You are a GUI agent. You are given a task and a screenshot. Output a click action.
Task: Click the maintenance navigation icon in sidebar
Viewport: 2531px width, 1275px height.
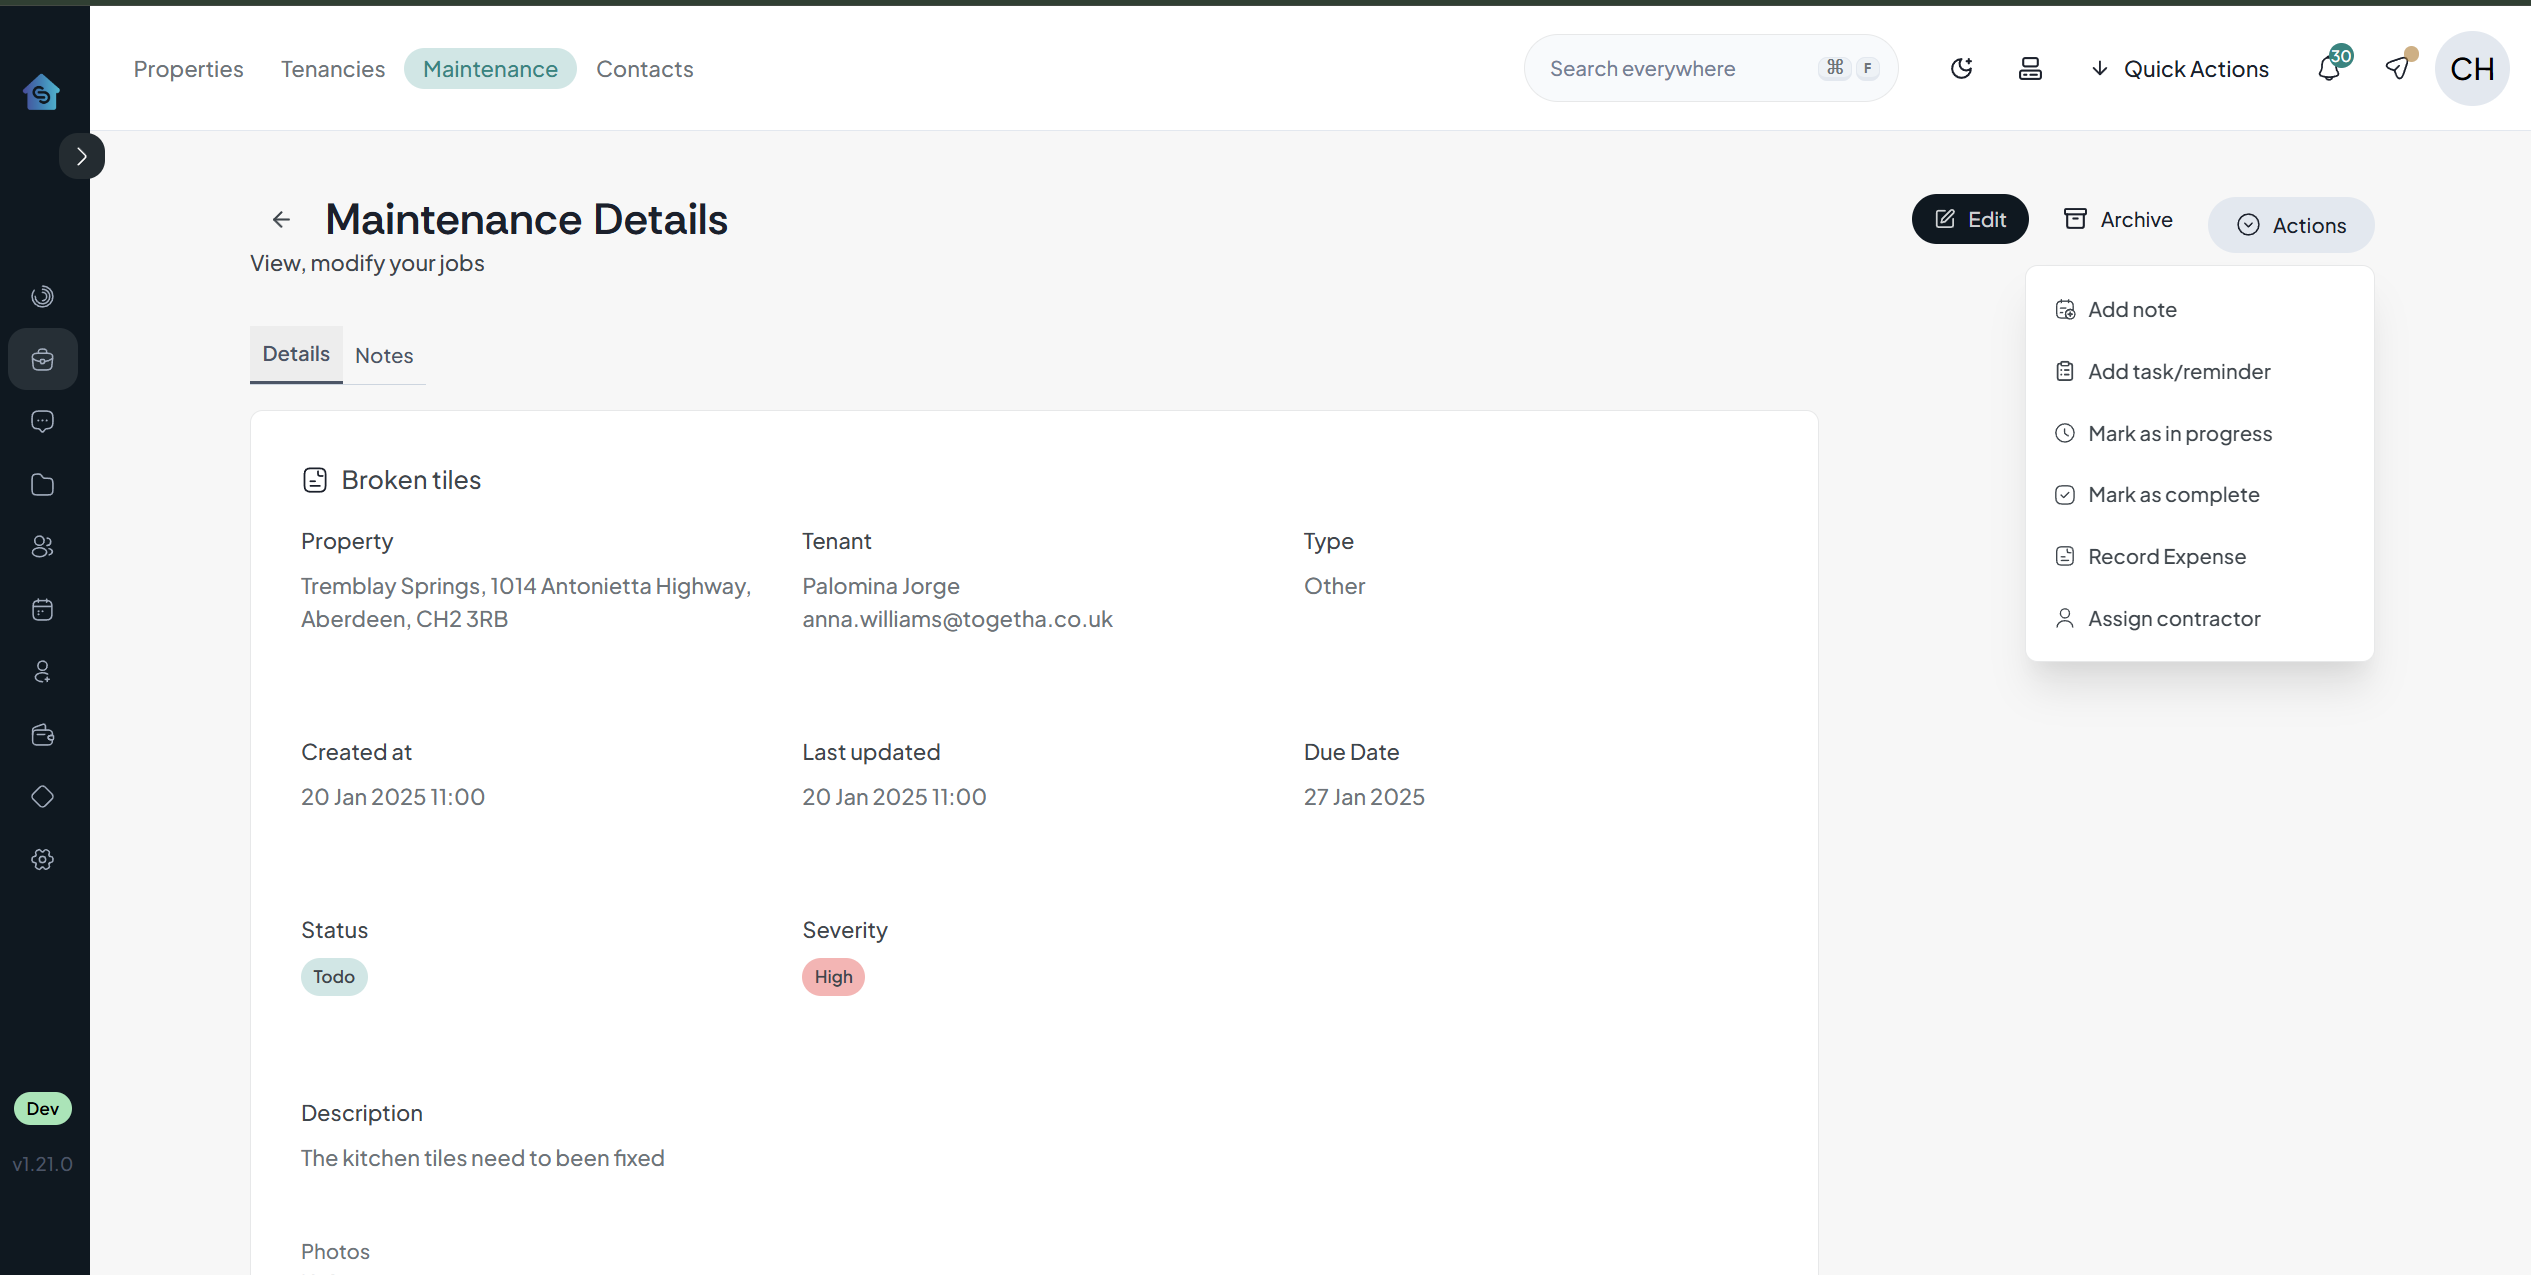point(44,358)
